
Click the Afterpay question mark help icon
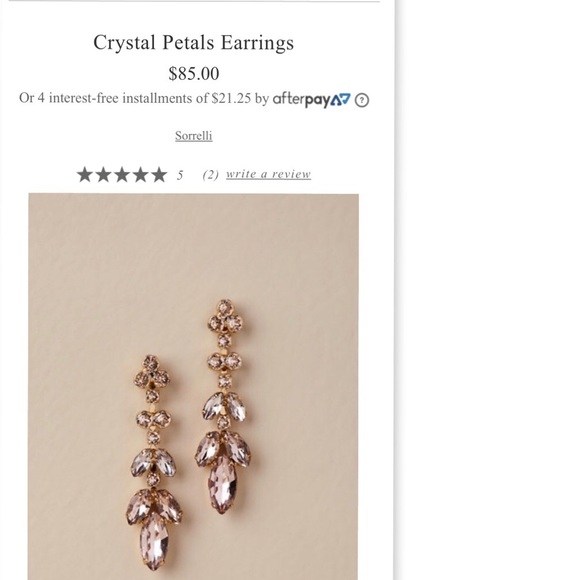tap(361, 100)
